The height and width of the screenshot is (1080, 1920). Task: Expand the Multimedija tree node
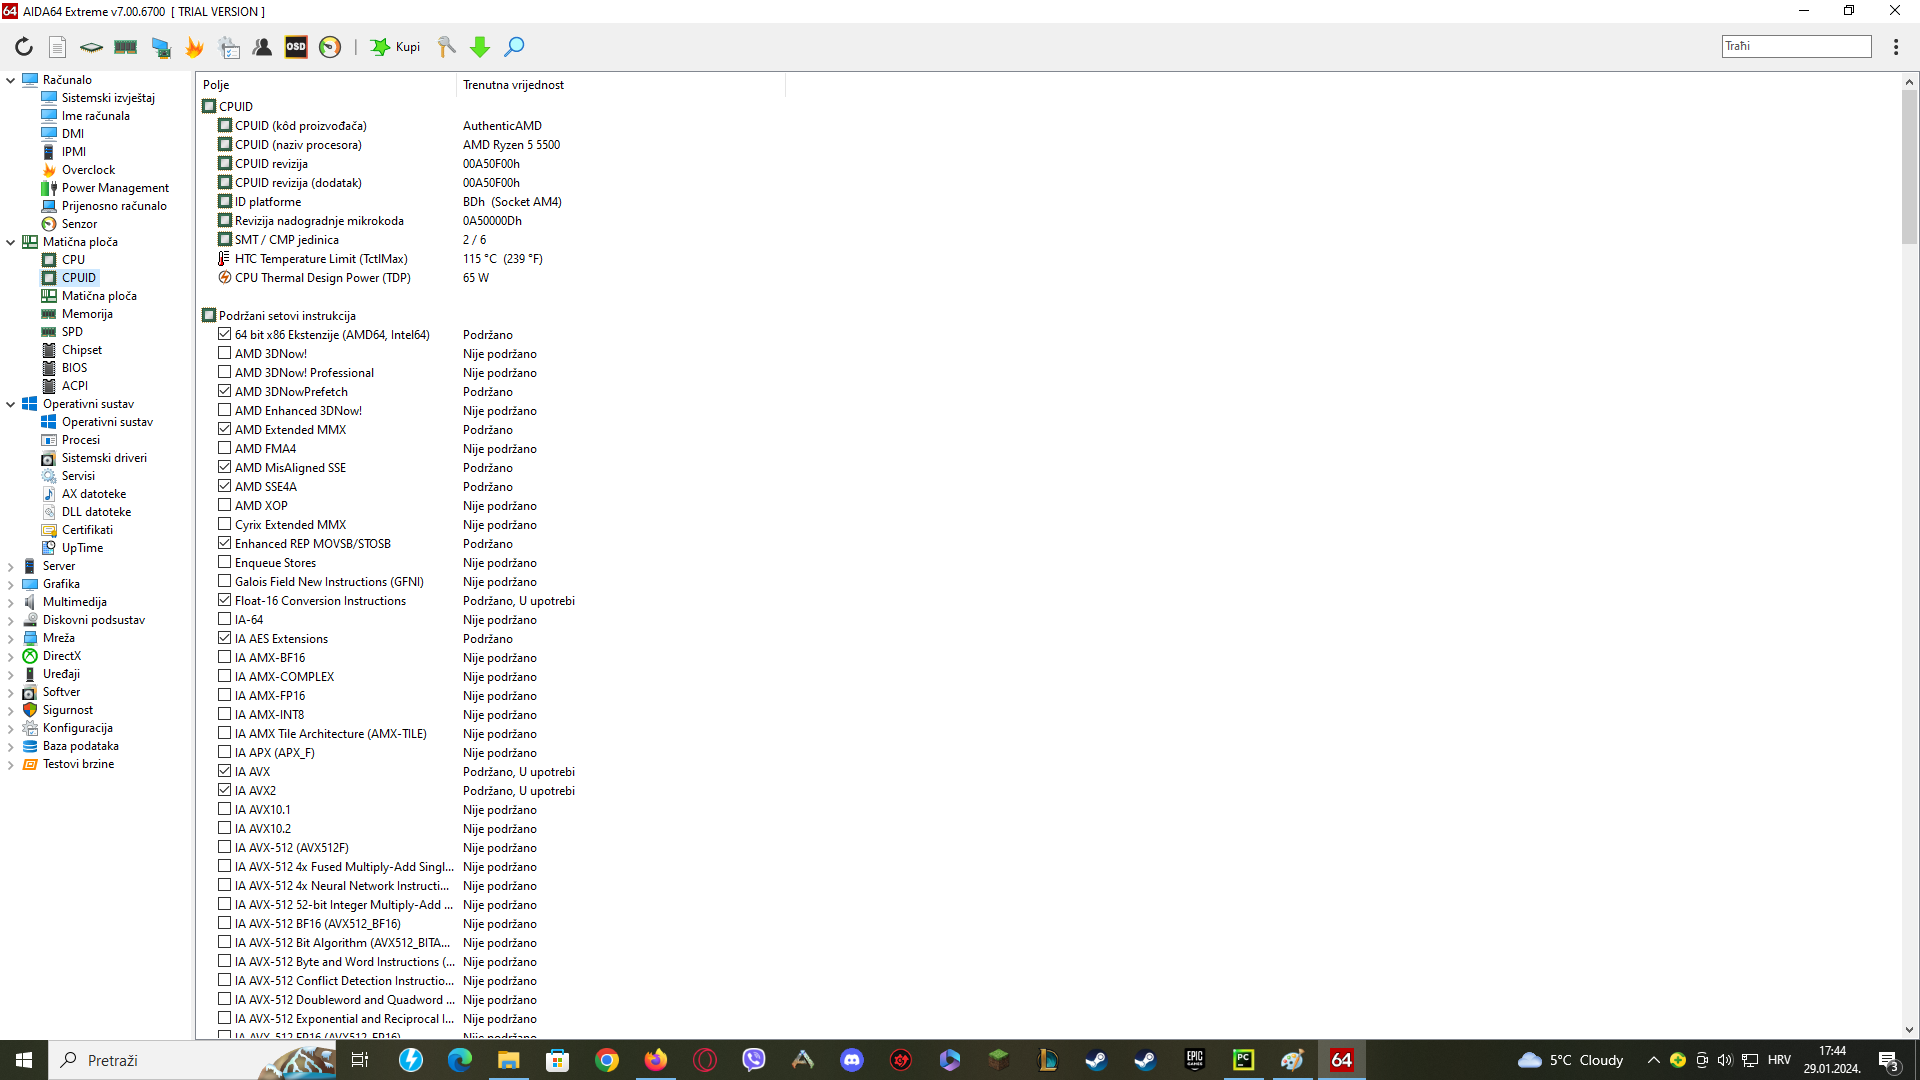[11, 602]
